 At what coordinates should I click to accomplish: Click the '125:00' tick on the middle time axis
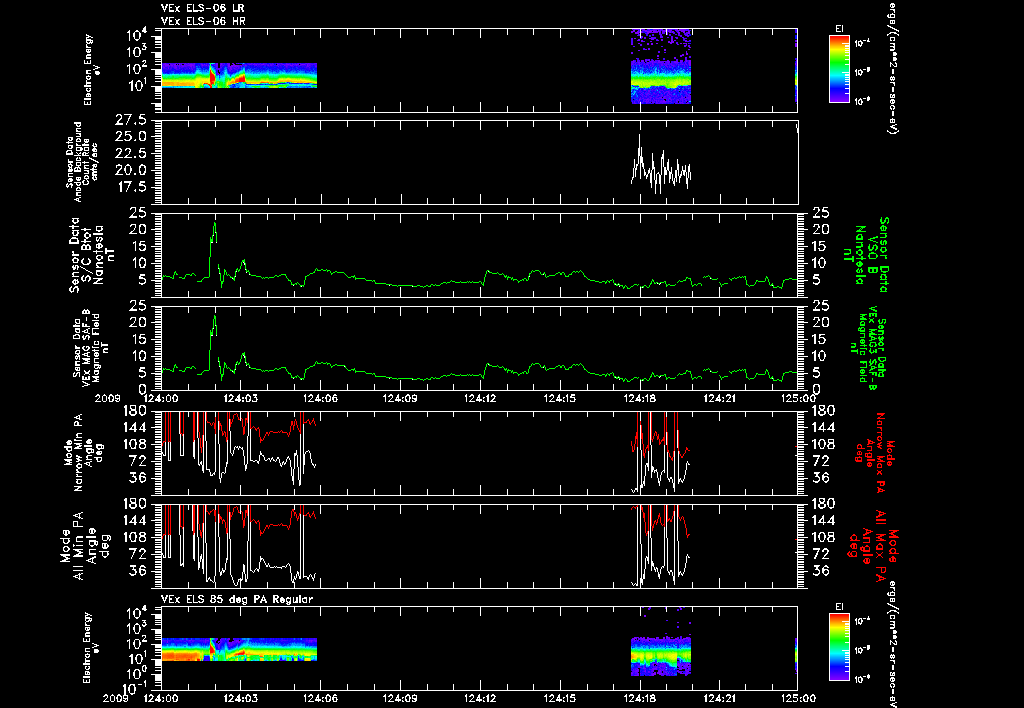tap(798, 398)
